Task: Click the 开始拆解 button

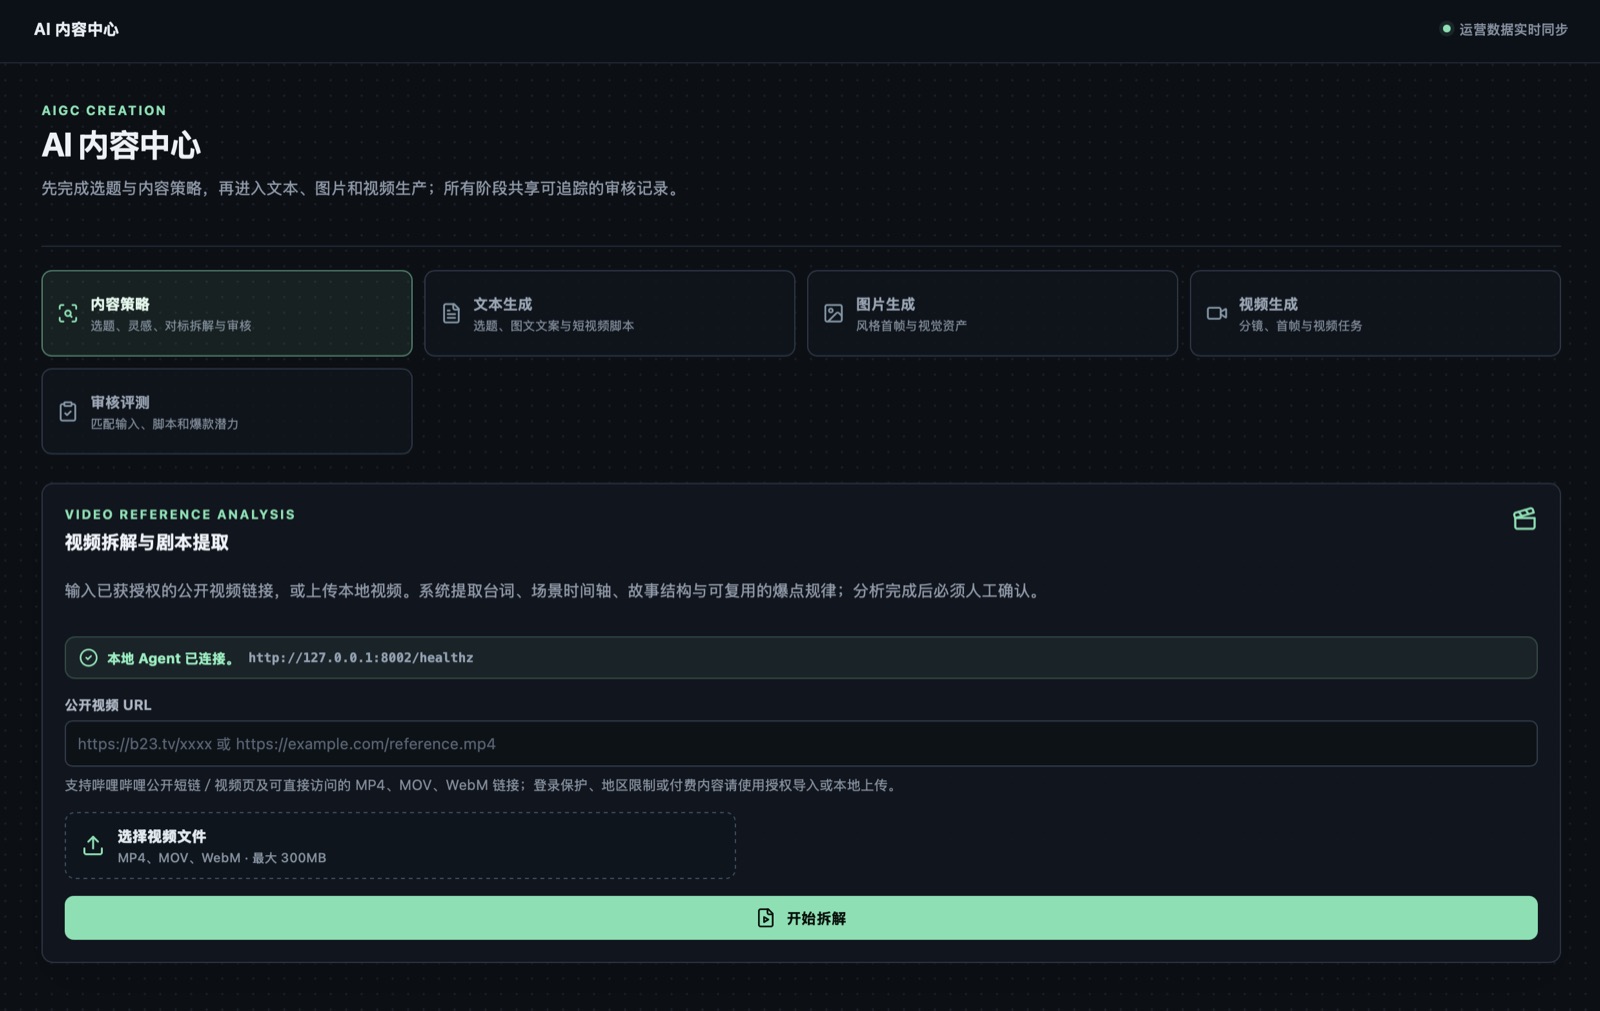Action: point(801,918)
